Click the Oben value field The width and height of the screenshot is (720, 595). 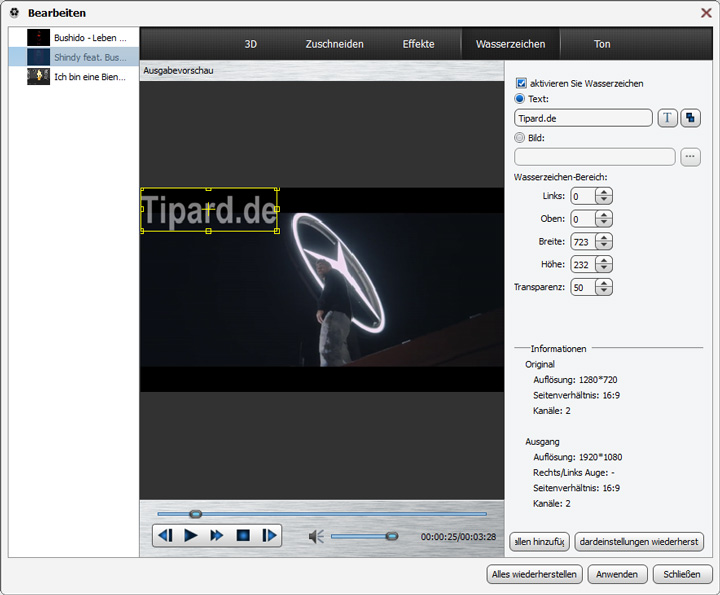pyautogui.click(x=583, y=219)
